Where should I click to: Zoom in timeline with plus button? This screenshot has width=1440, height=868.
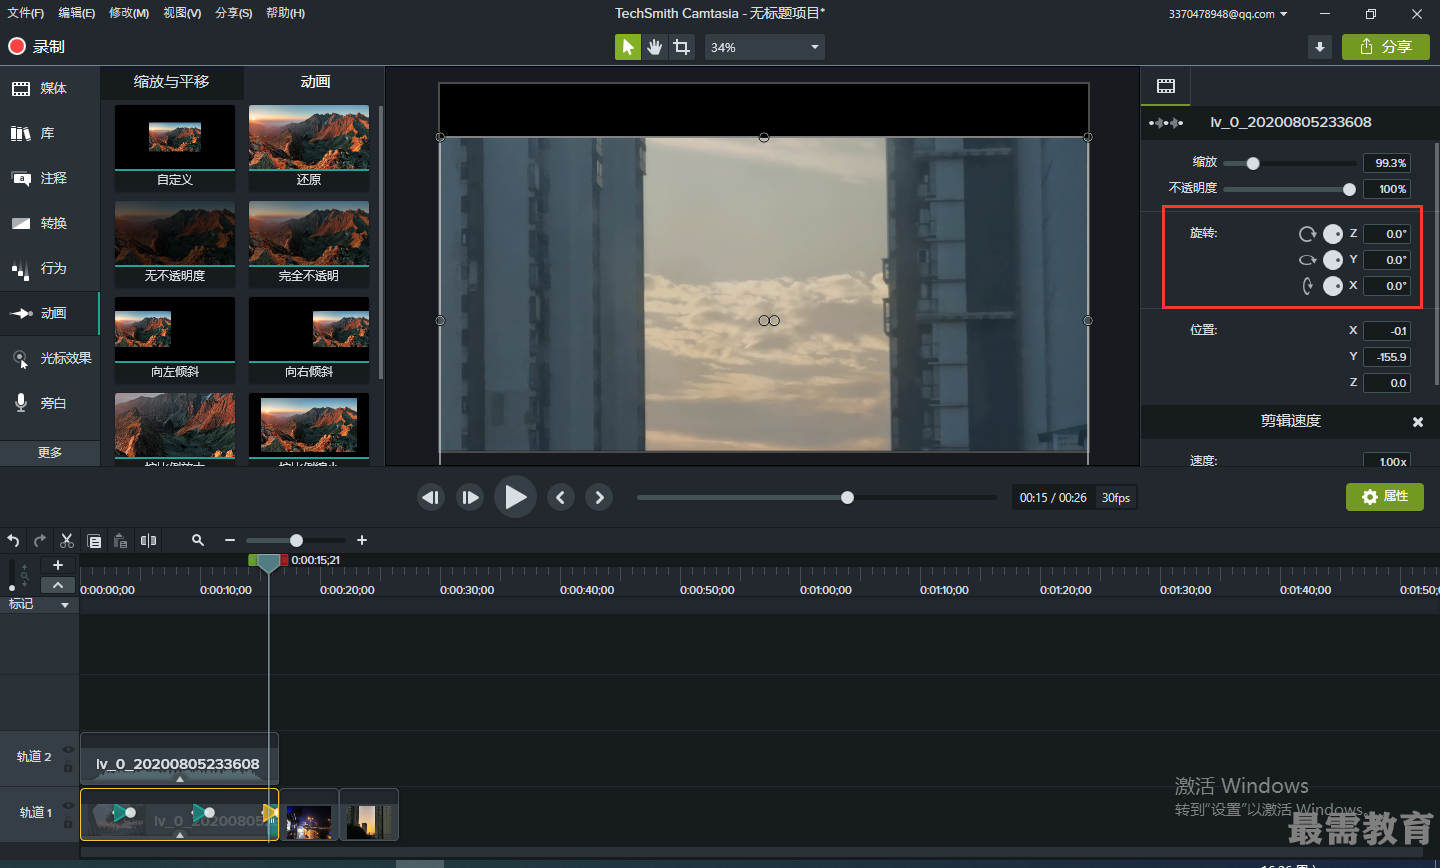click(x=362, y=540)
